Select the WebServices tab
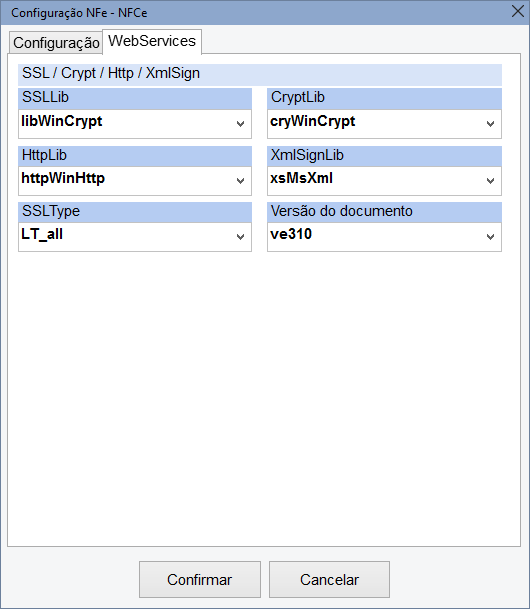 pyautogui.click(x=152, y=41)
